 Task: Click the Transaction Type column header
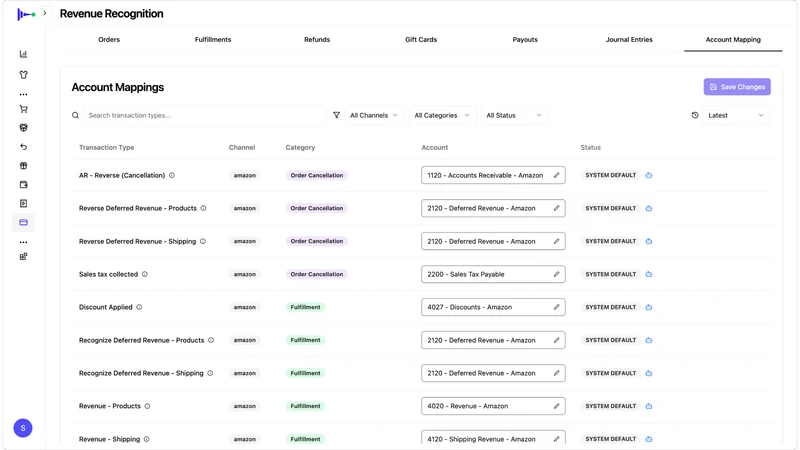[107, 147]
